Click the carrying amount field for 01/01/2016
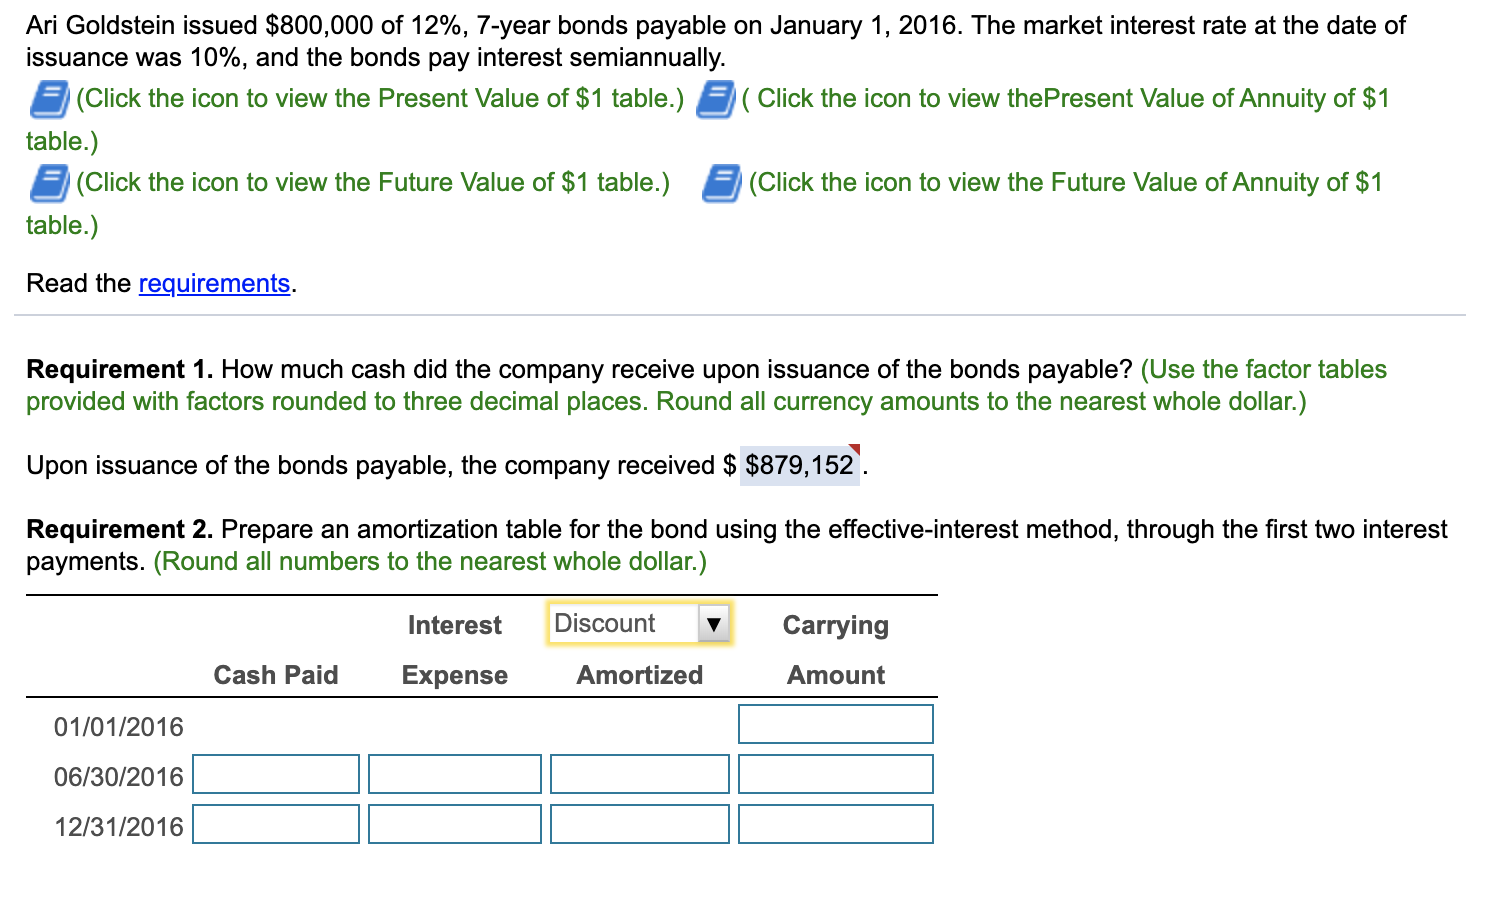This screenshot has height=908, width=1502. pos(834,724)
